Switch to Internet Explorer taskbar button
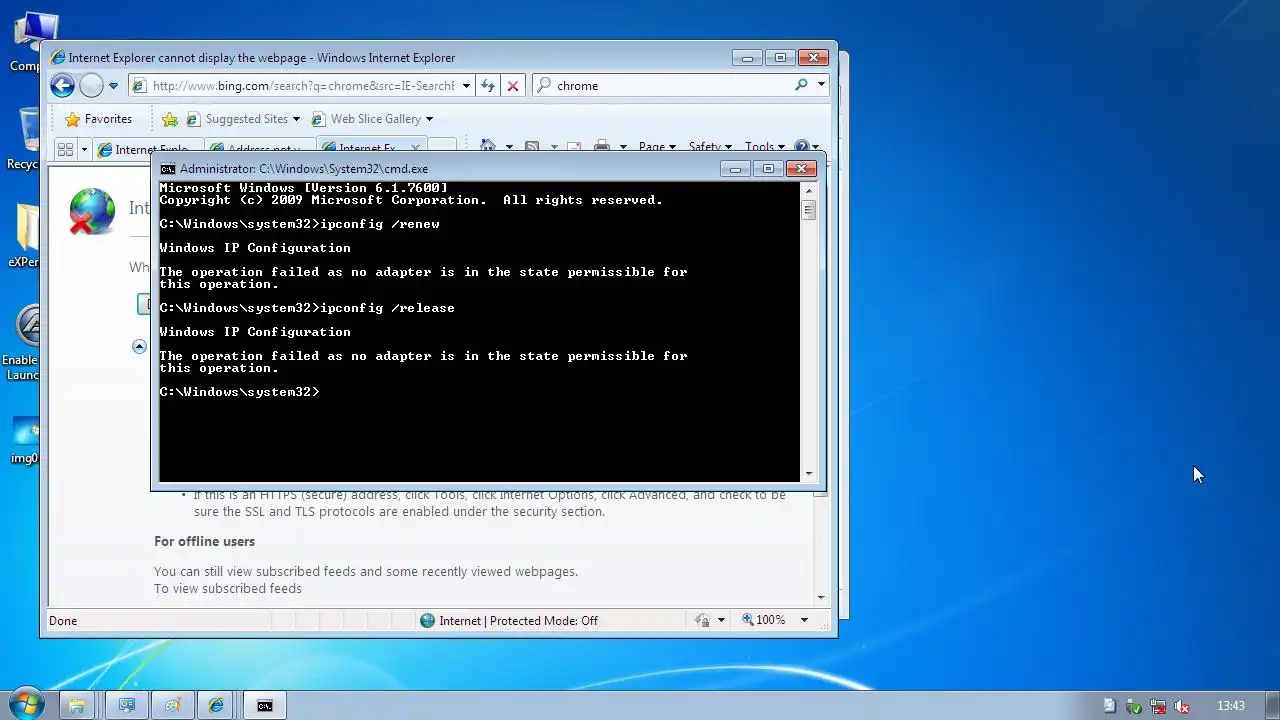The image size is (1280, 720). click(216, 705)
